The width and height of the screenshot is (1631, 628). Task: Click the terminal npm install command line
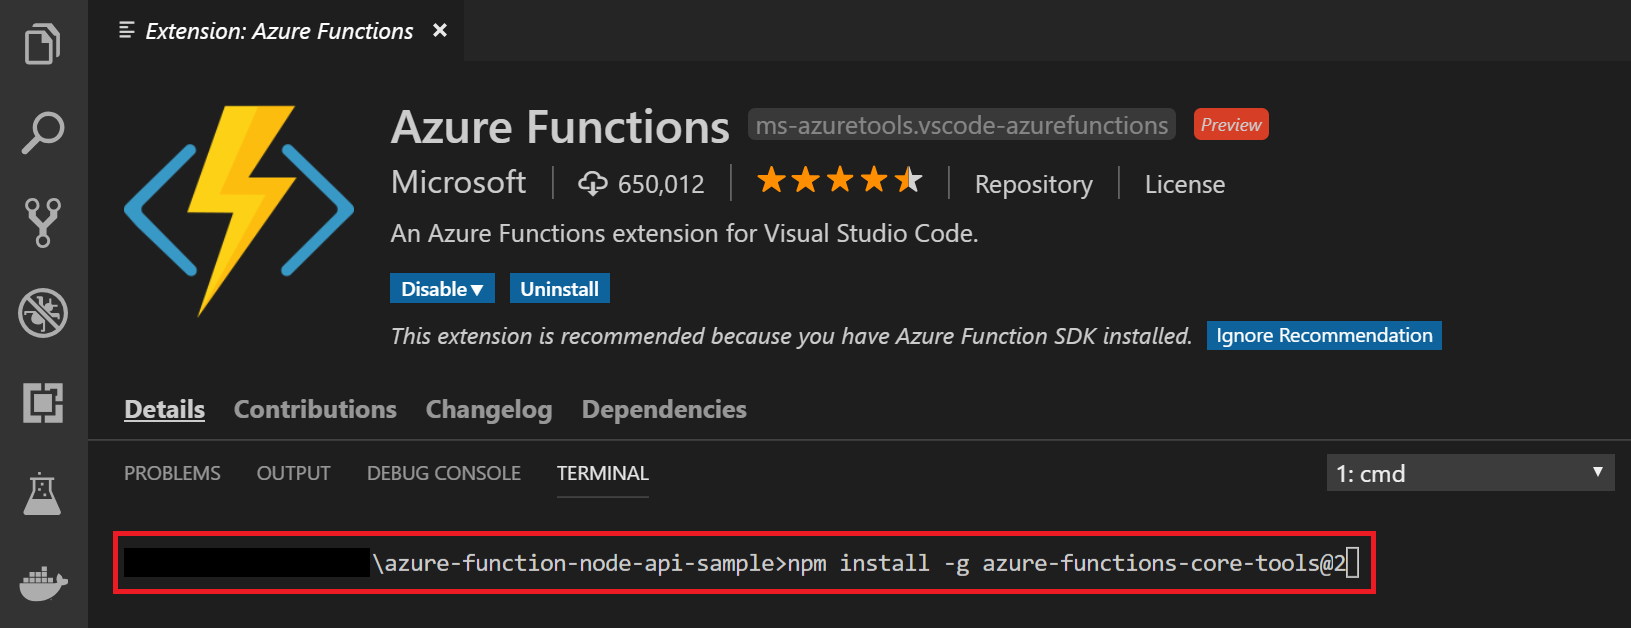point(744,563)
